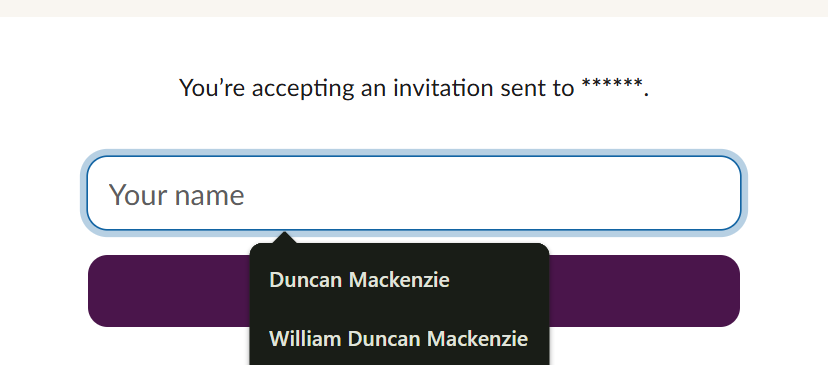Choose William Duncan Mackenzie from suggestions
Screen dimensions: 828x365
[x=399, y=338]
